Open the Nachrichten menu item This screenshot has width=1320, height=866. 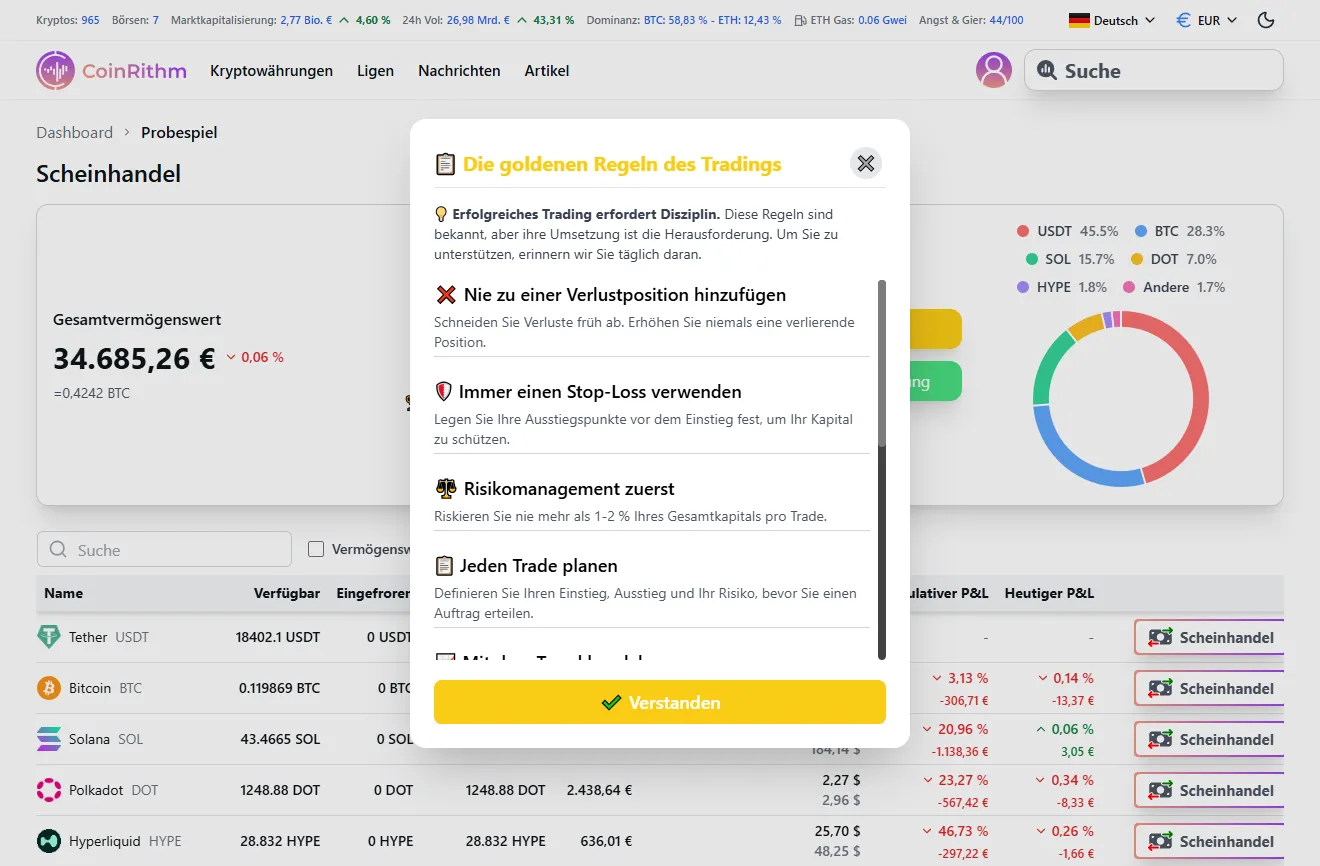(459, 70)
